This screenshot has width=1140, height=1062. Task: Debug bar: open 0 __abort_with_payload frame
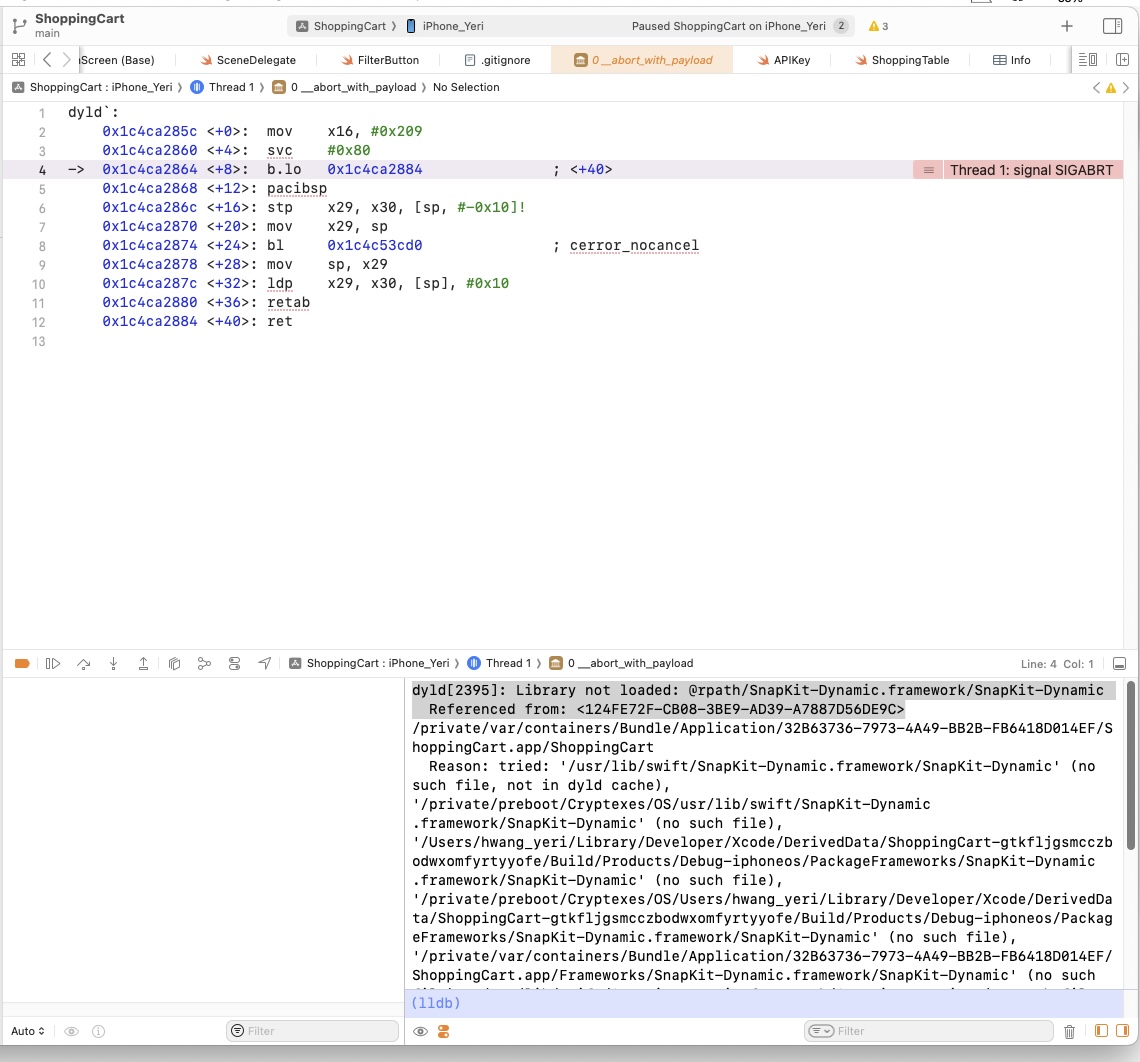pyautogui.click(x=621, y=663)
